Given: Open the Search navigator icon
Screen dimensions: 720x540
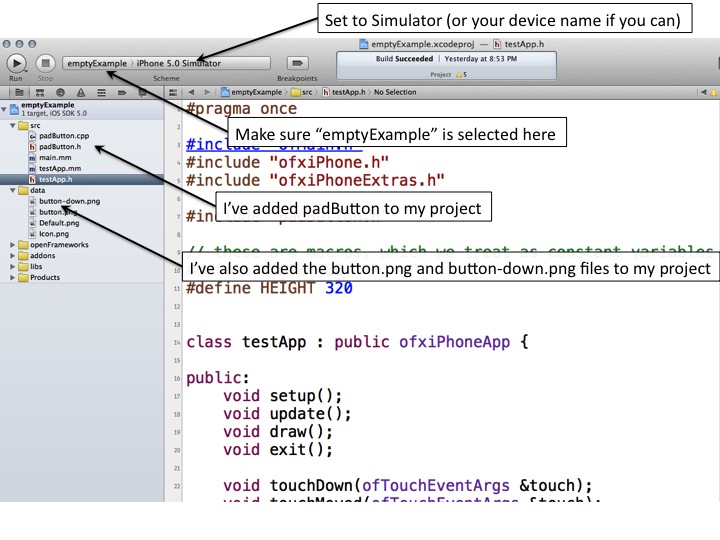Looking at the screenshot, I should 60,92.
